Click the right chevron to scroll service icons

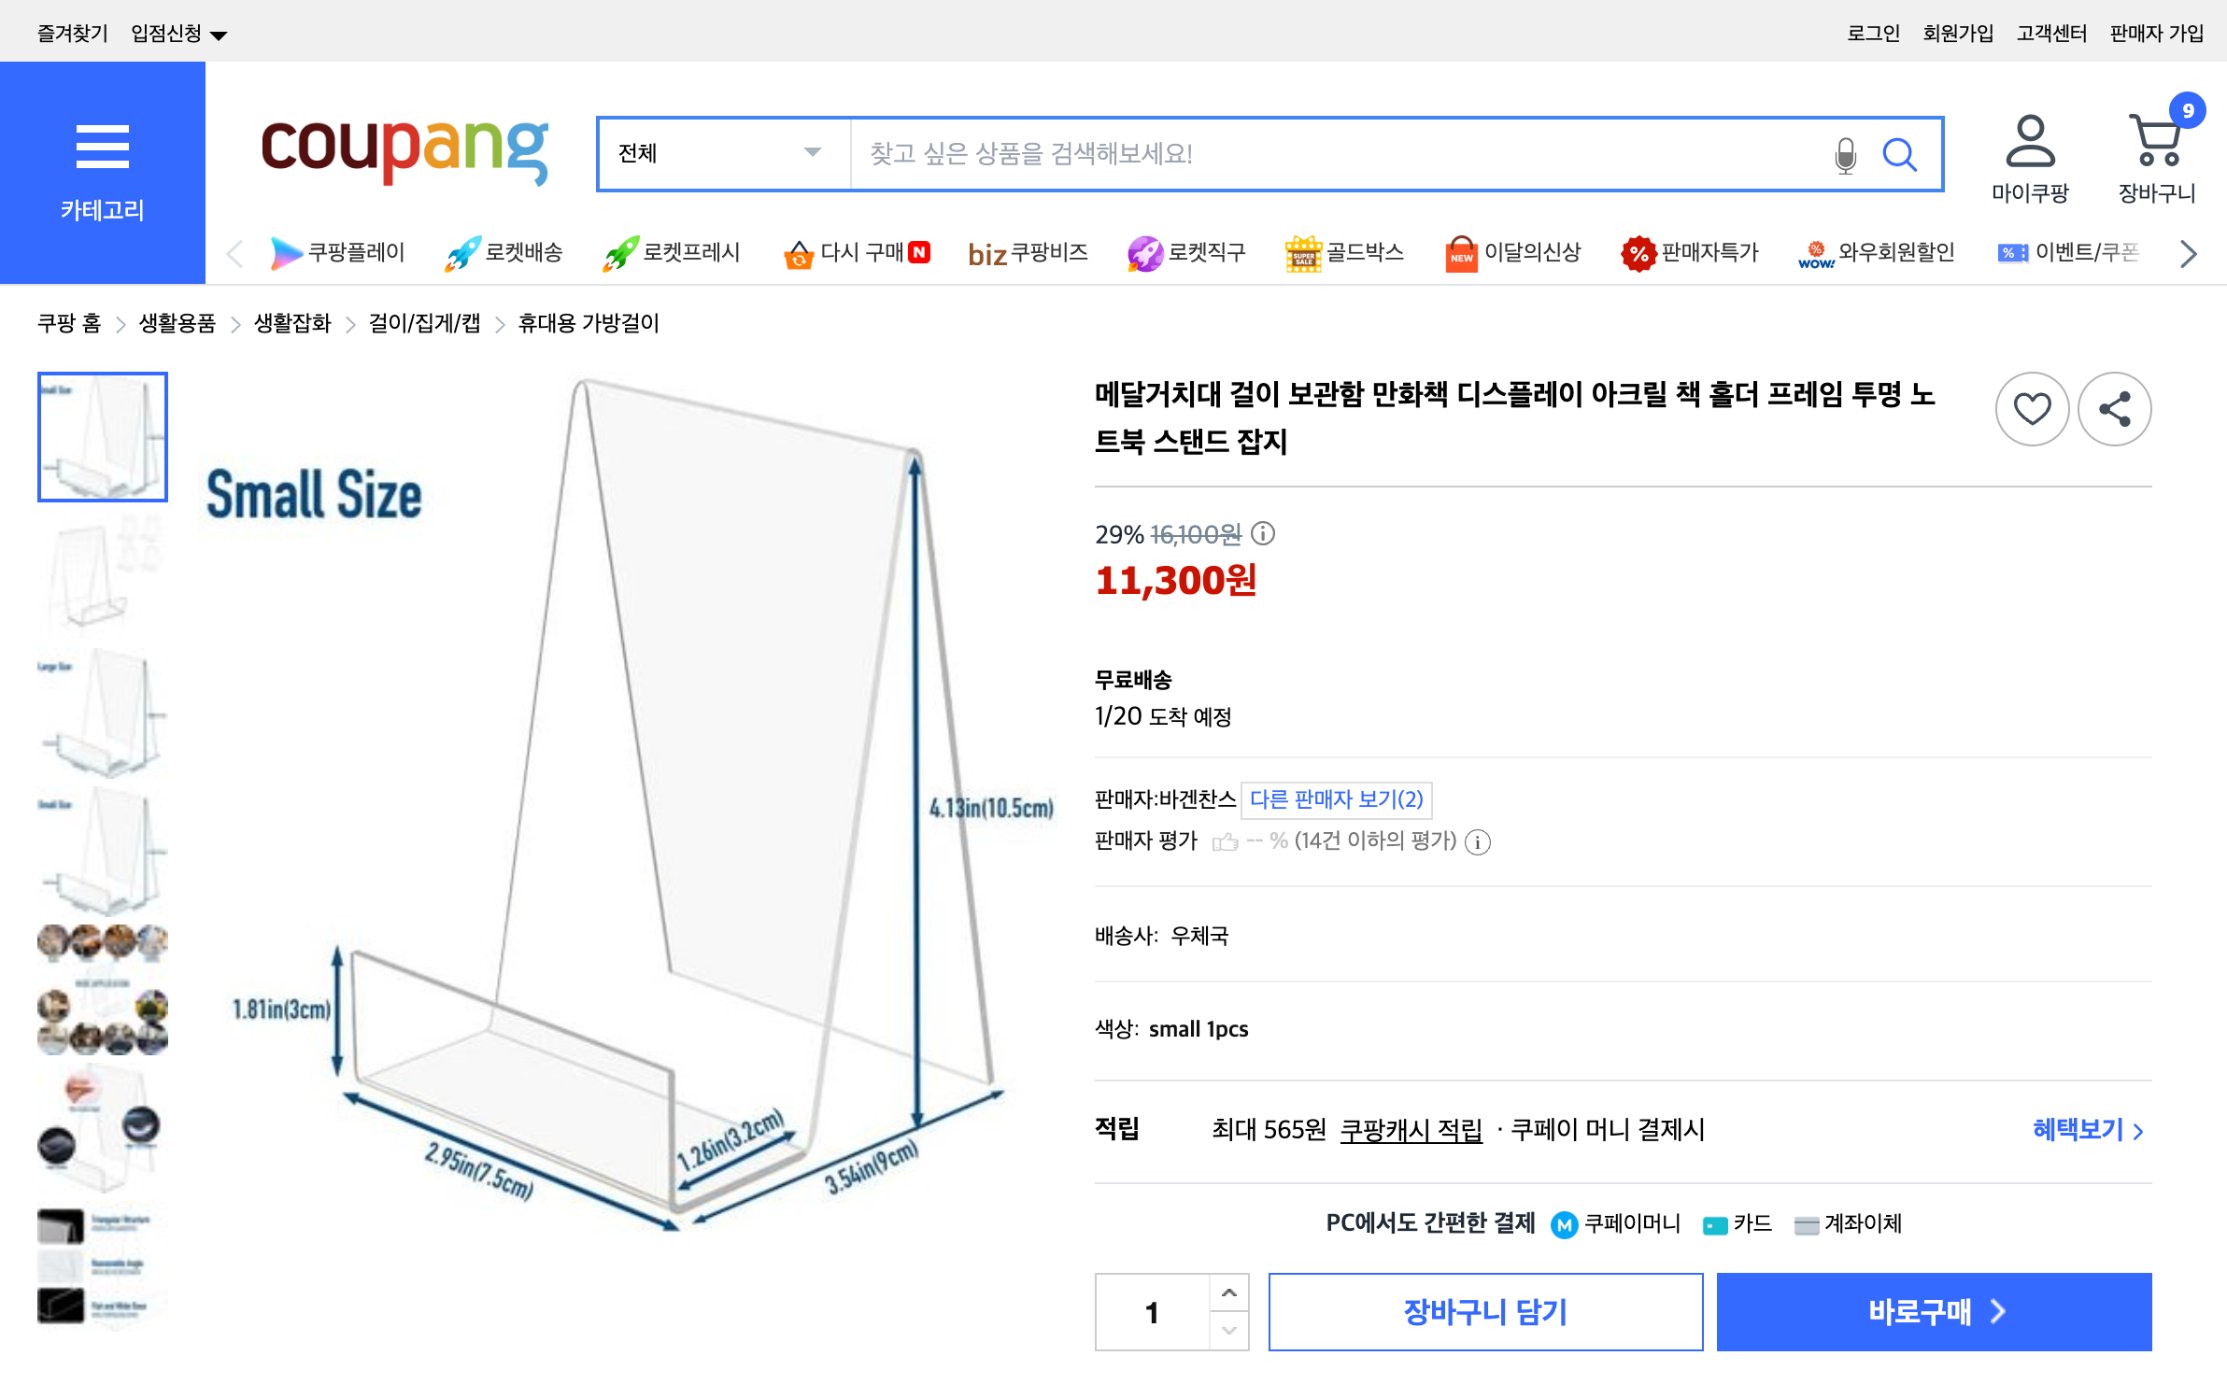point(2186,253)
